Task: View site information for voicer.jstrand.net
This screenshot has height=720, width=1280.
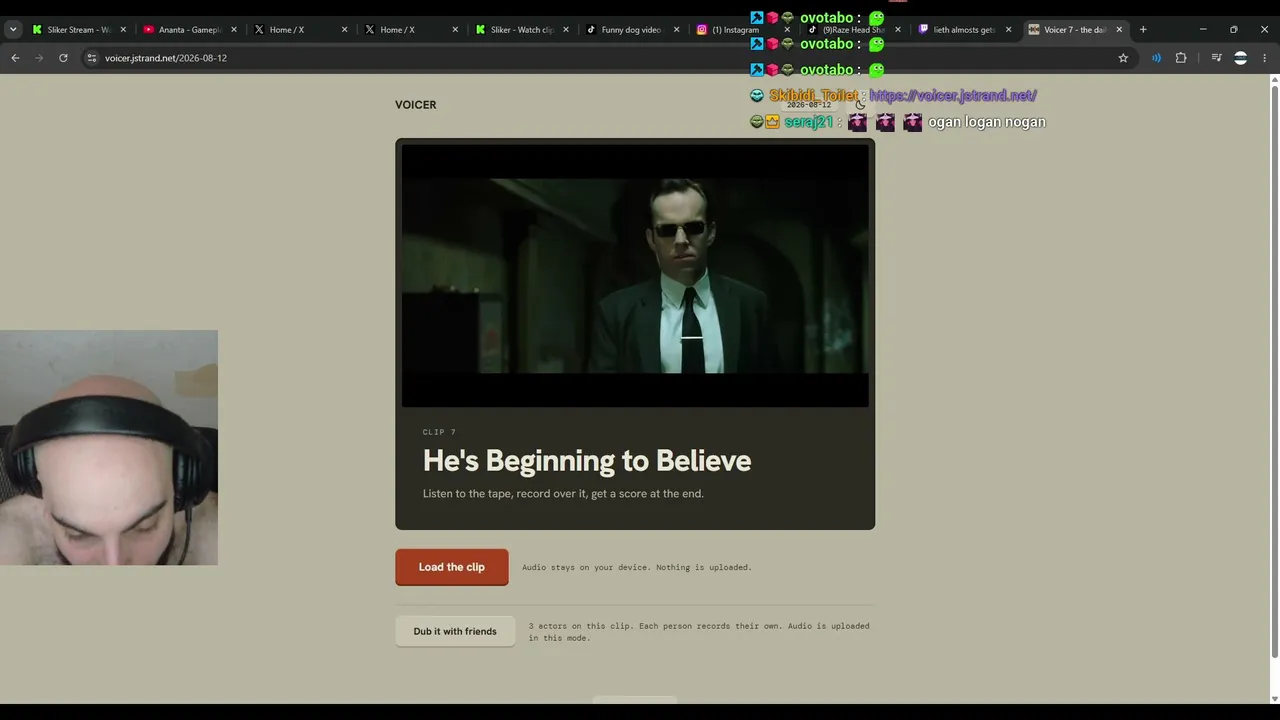Action: coord(92,58)
